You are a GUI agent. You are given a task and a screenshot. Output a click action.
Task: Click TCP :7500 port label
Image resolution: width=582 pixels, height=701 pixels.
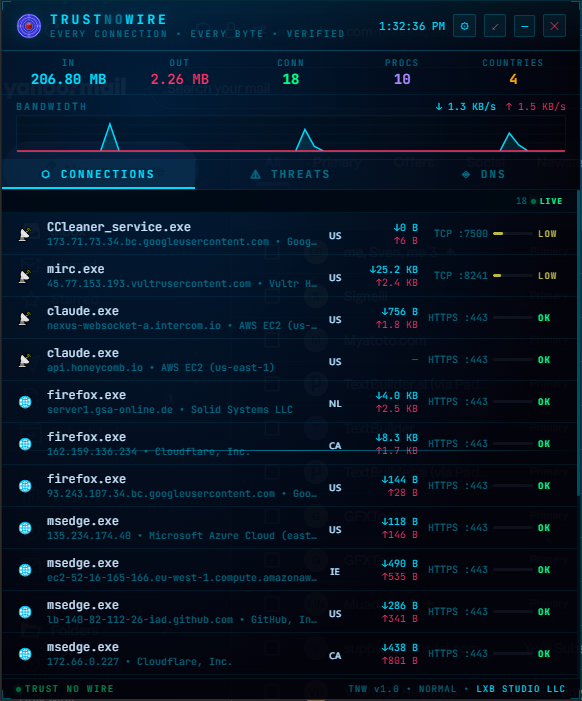461,234
